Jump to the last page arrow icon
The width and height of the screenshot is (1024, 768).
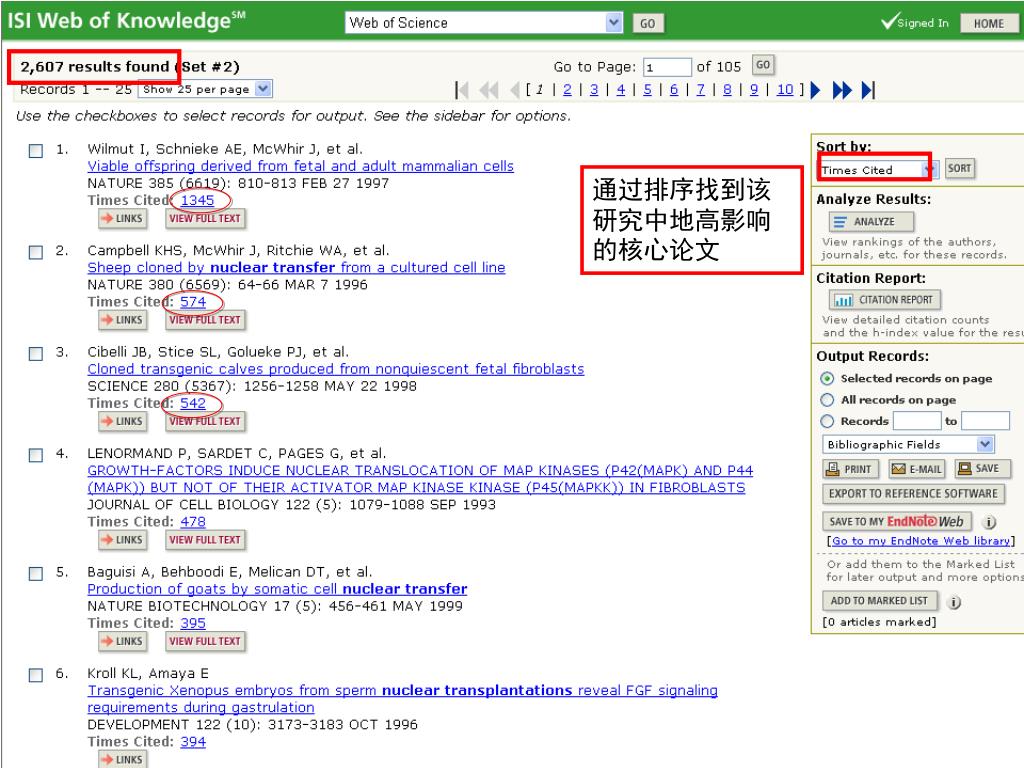[868, 90]
